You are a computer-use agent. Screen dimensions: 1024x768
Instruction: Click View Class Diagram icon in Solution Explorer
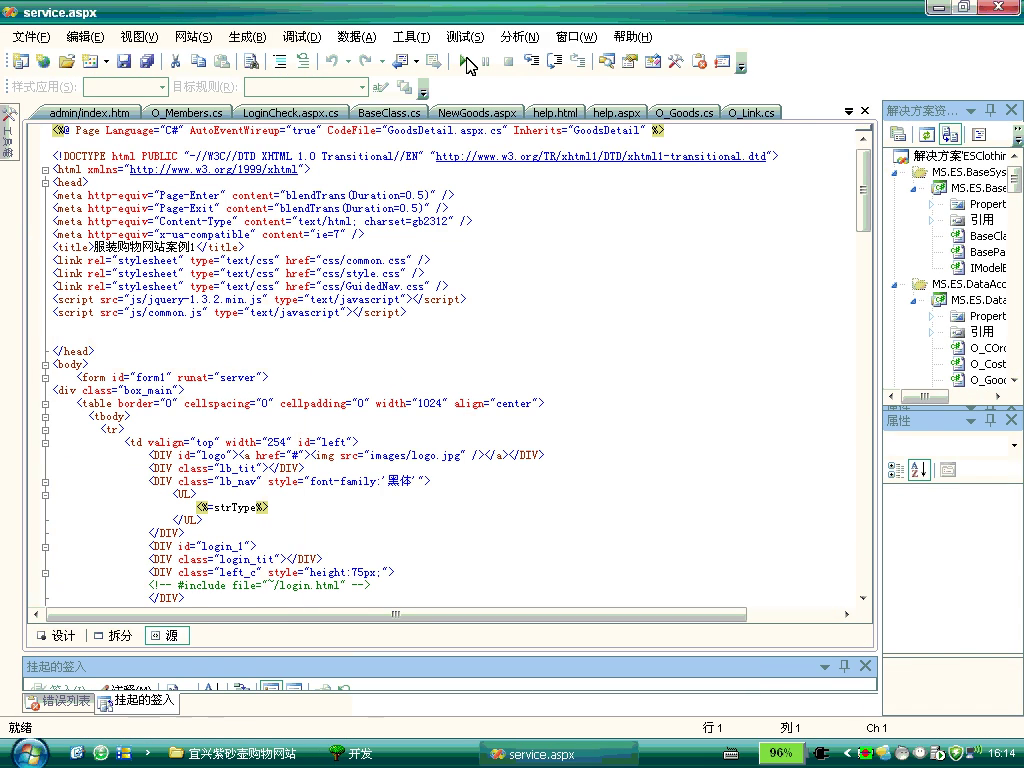coord(979,135)
